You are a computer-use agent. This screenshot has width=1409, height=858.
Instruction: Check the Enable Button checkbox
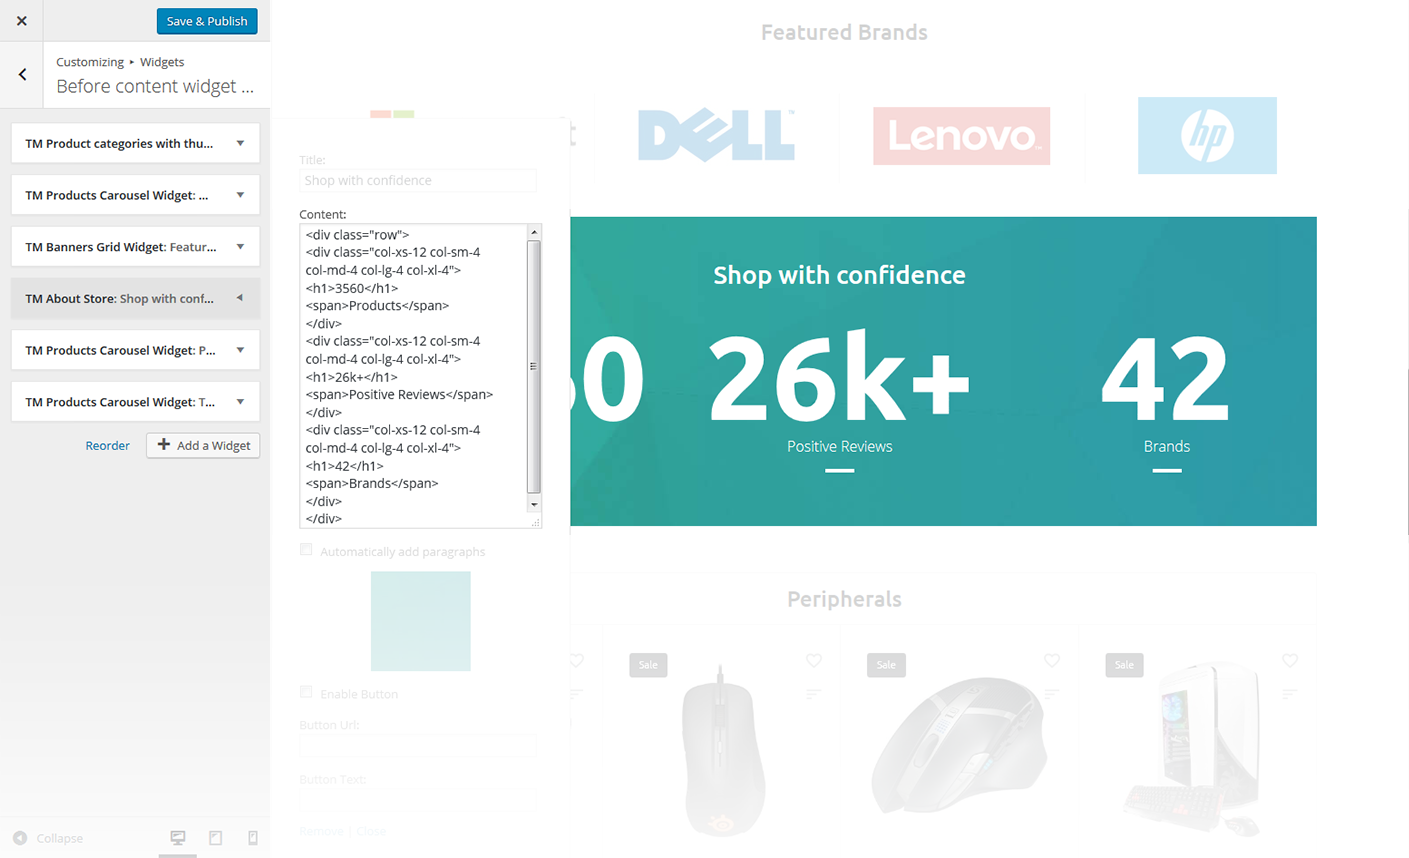coord(306,692)
